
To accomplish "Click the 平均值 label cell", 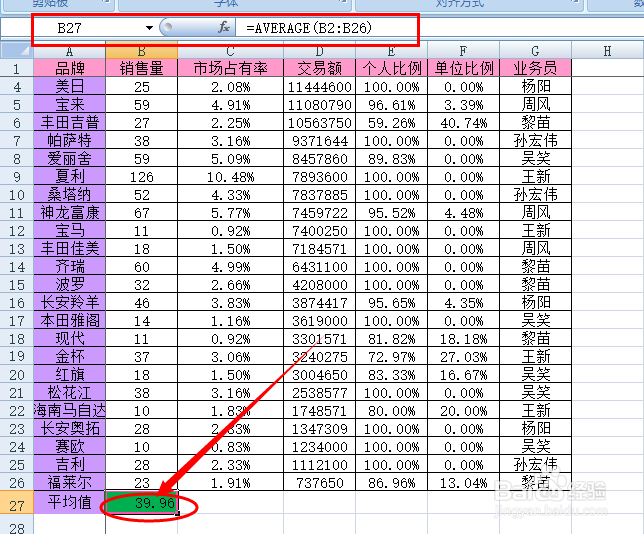I will click(x=69, y=502).
